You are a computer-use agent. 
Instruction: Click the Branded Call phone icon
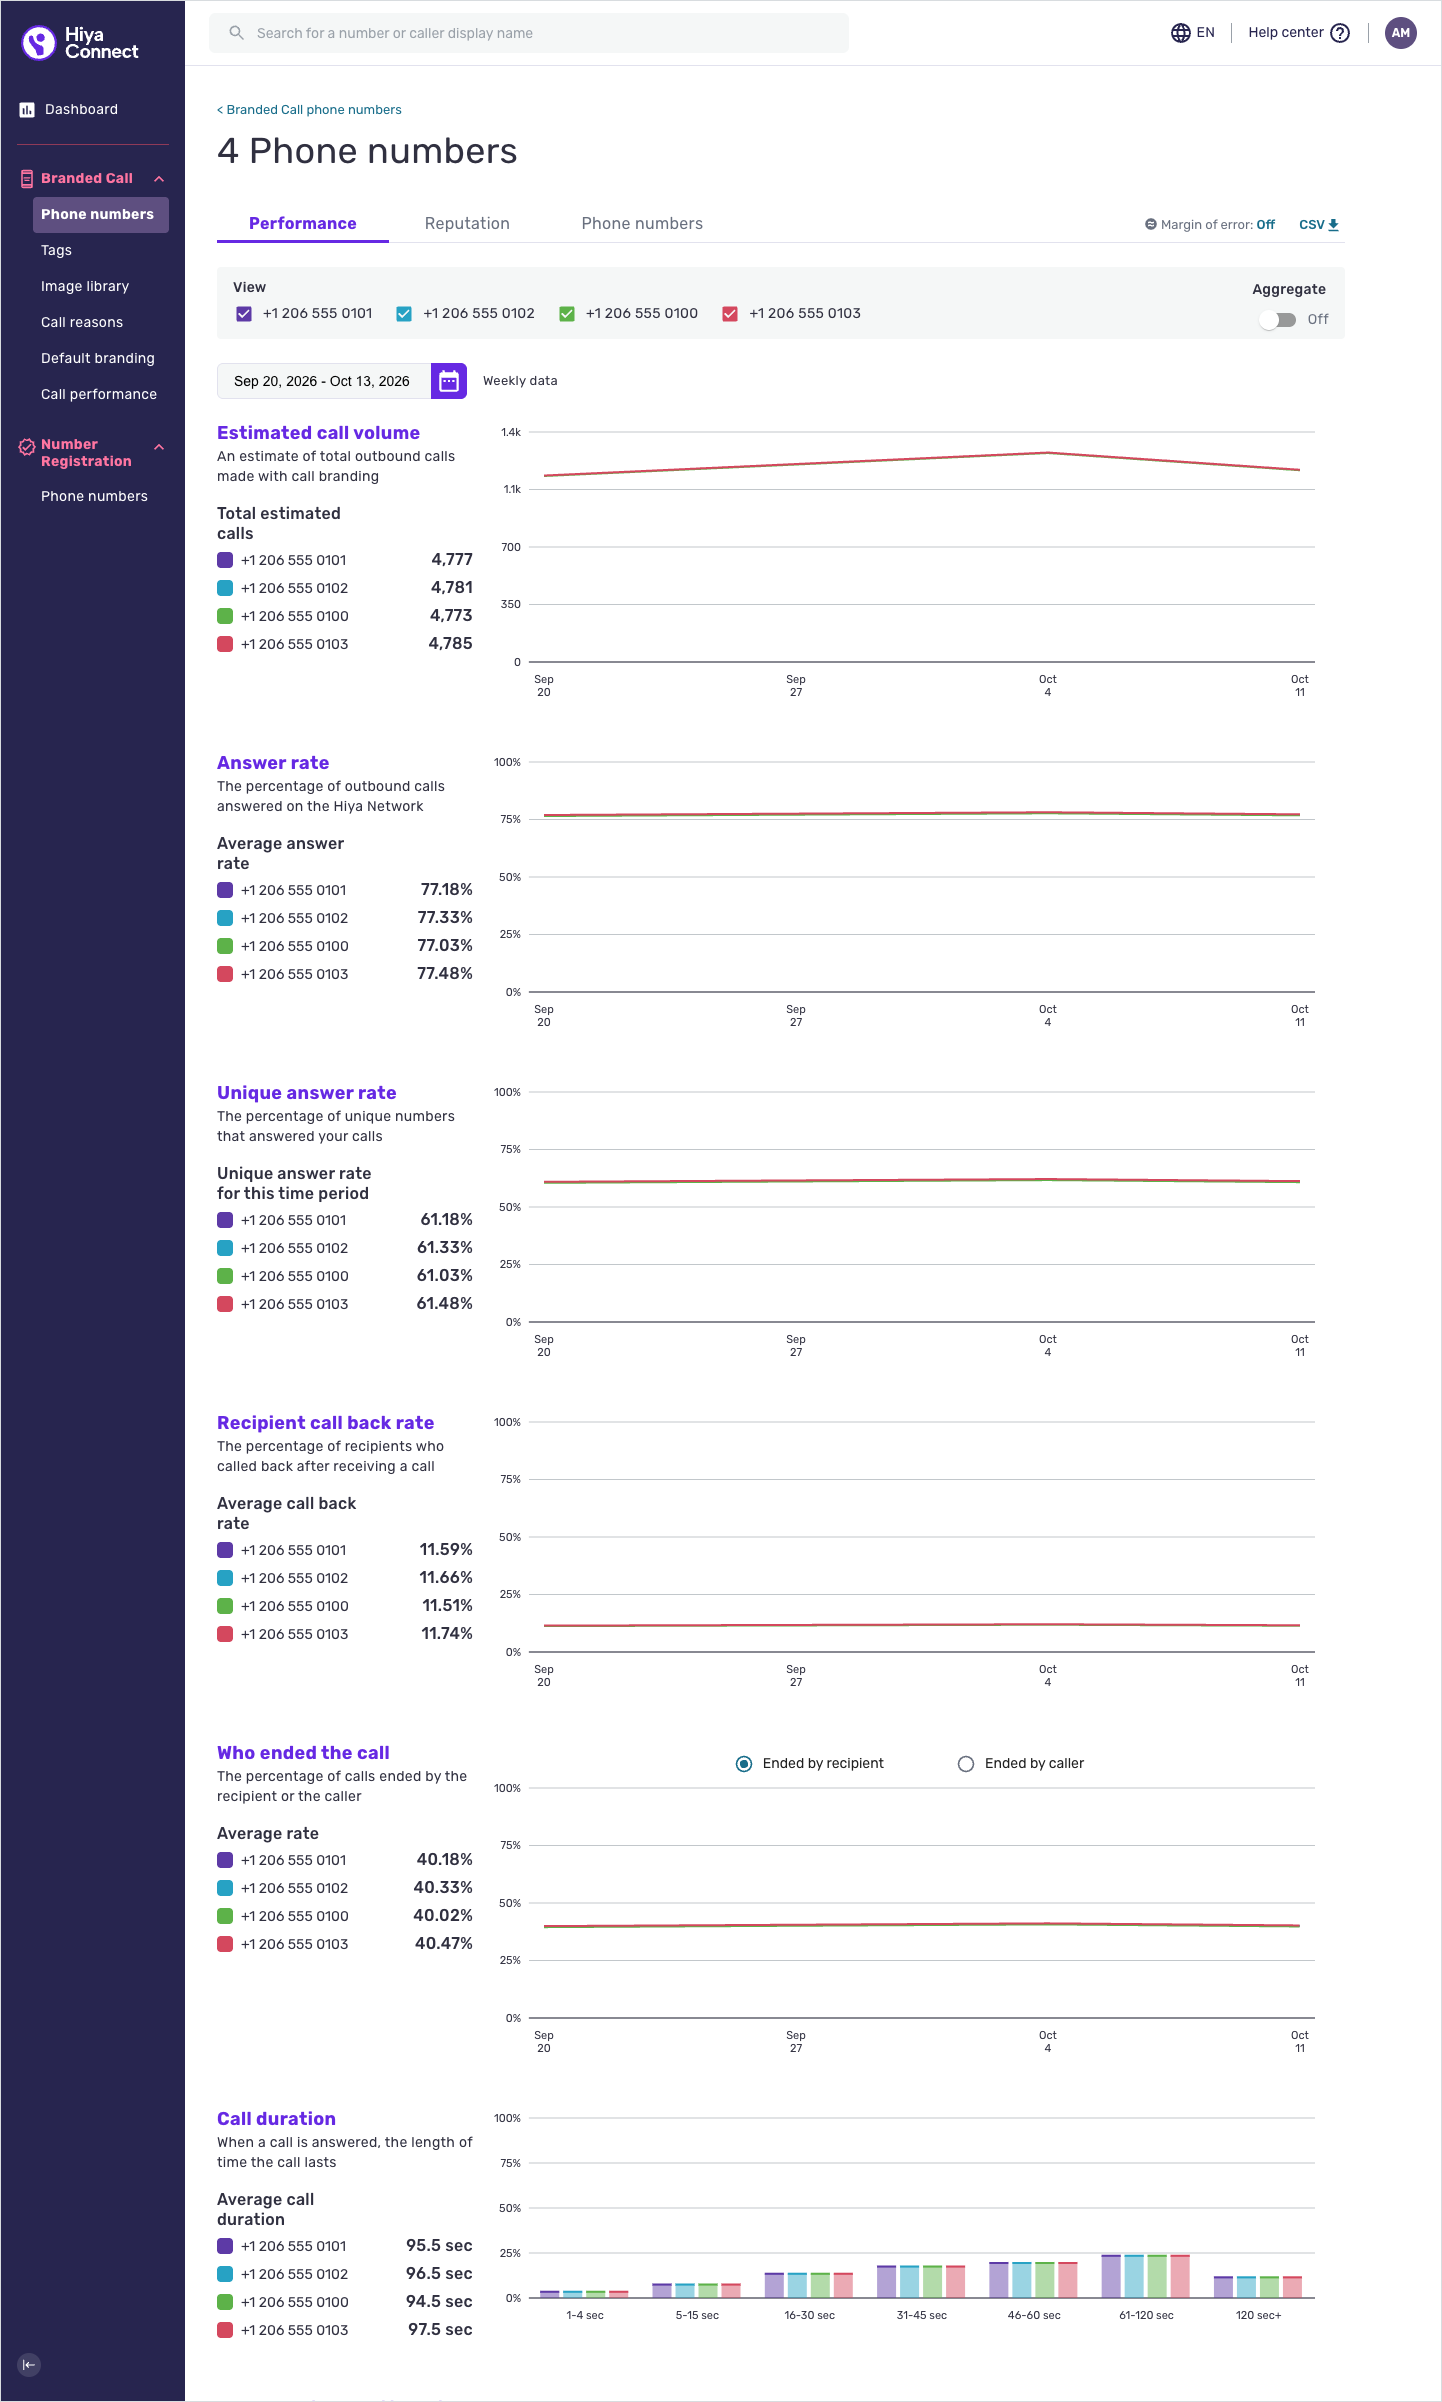(x=27, y=179)
